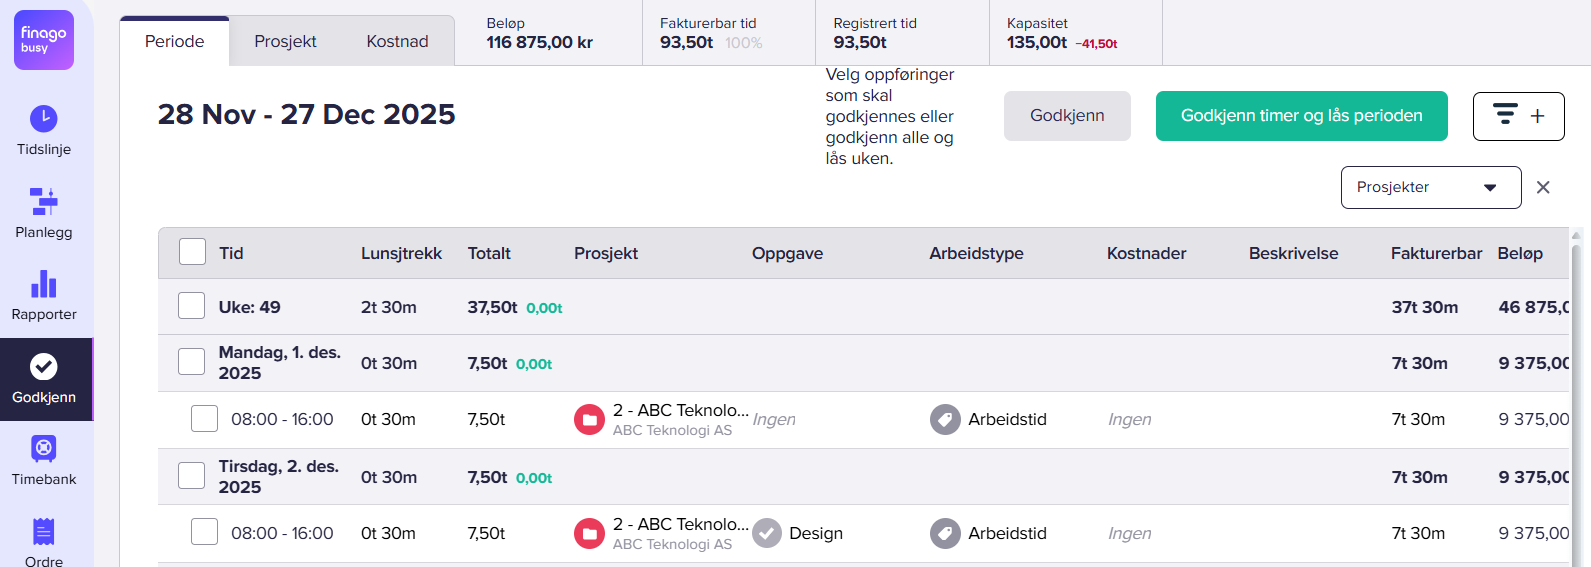Viewport: 1591px width, 567px height.
Task: Select checkbox for Mandag, 1. des. 2025
Action: pos(191,362)
